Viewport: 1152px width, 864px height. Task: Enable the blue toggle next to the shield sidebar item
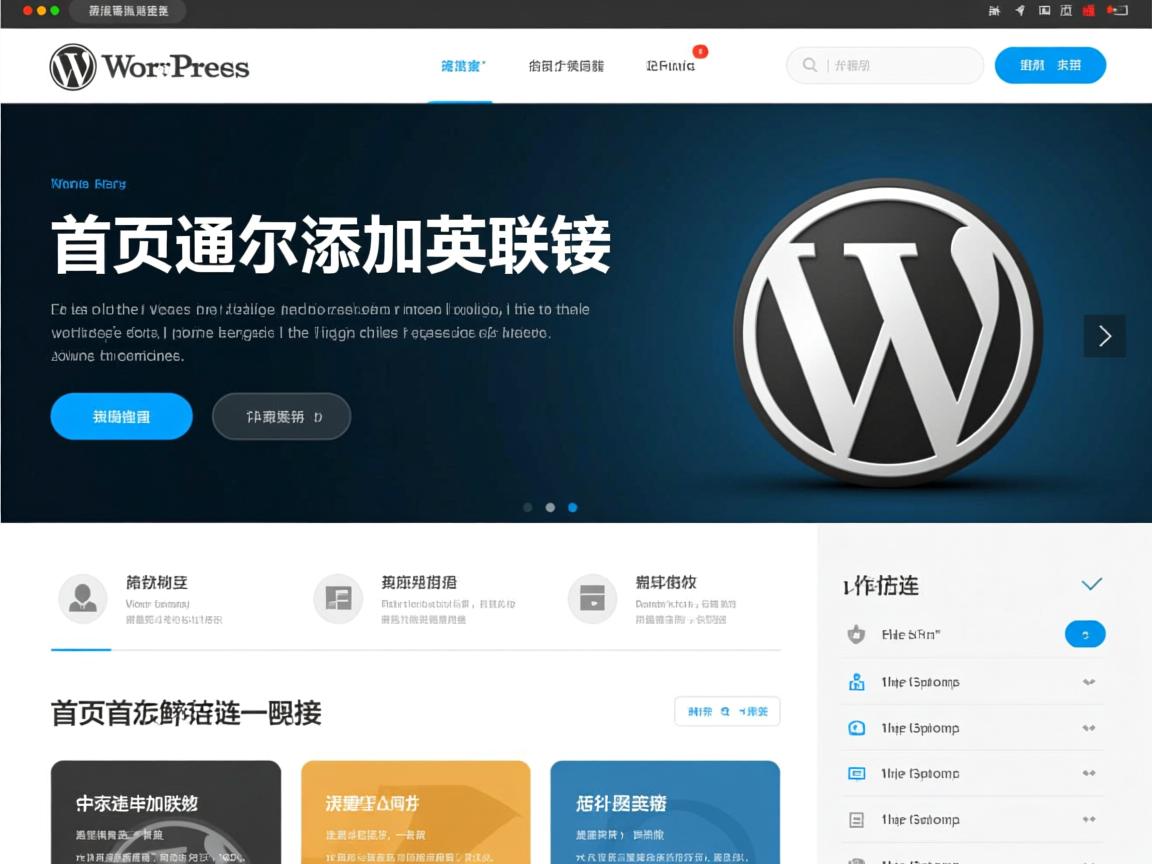(x=1085, y=634)
